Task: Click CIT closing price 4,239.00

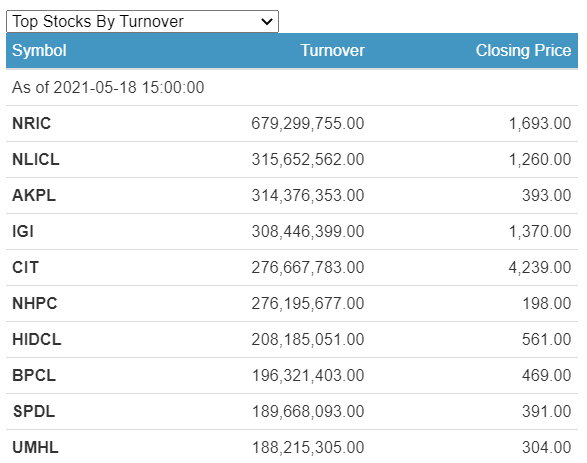Action: coord(540,267)
